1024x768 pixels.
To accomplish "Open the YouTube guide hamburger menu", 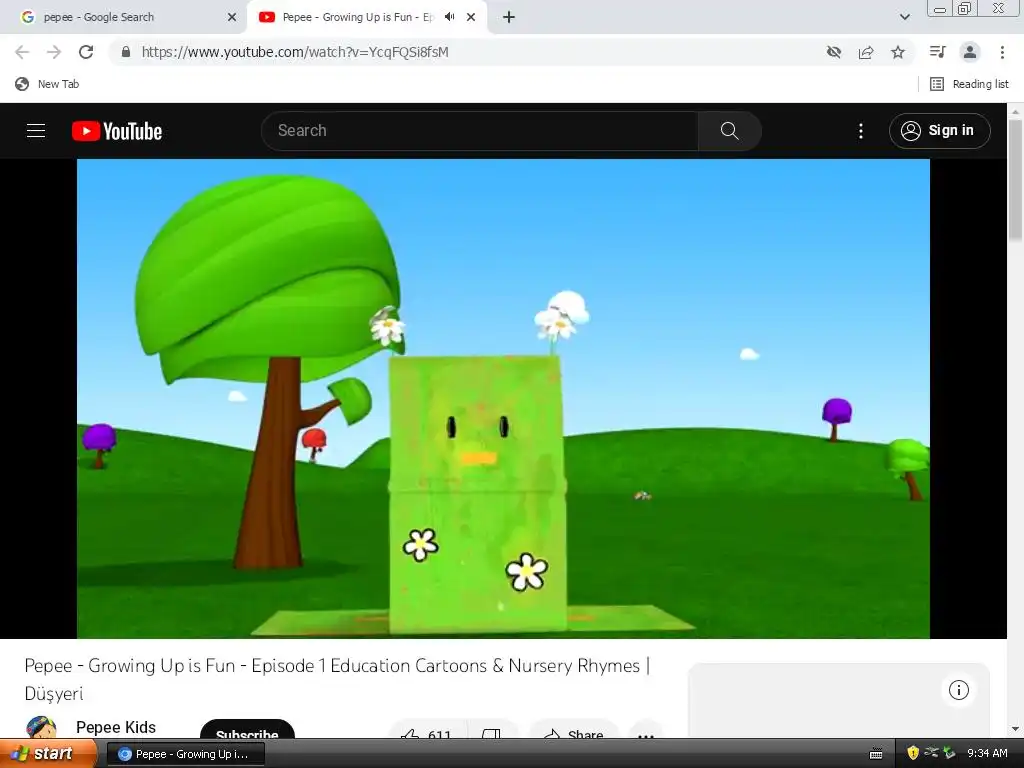I will pyautogui.click(x=36, y=131).
